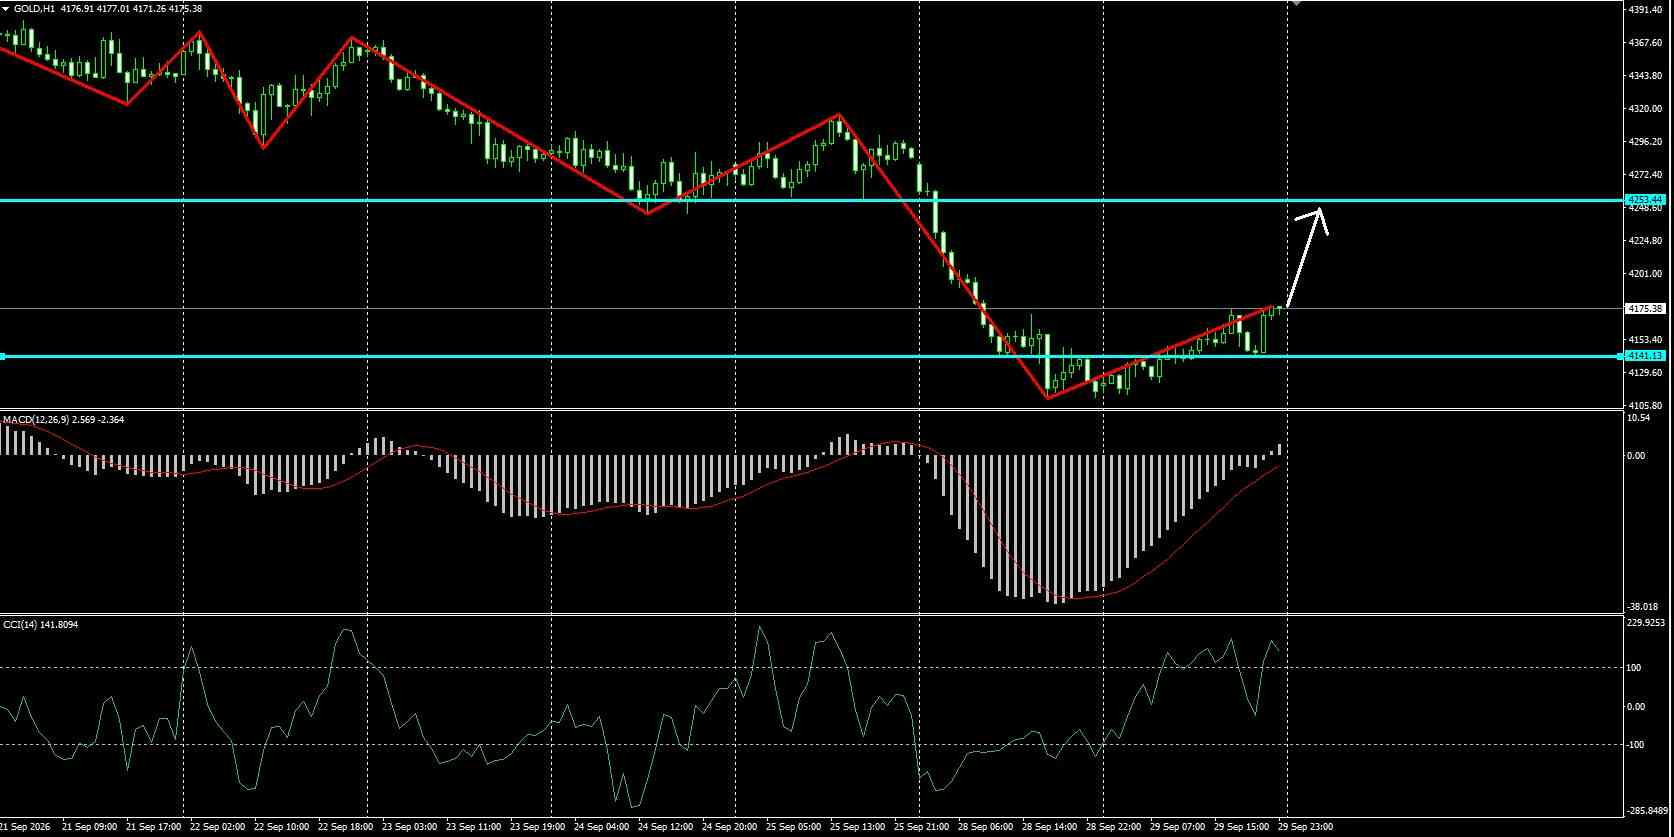Image resolution: width=1674 pixels, height=837 pixels.
Task: Click the 4320.00 price scale value
Action: [1645, 109]
